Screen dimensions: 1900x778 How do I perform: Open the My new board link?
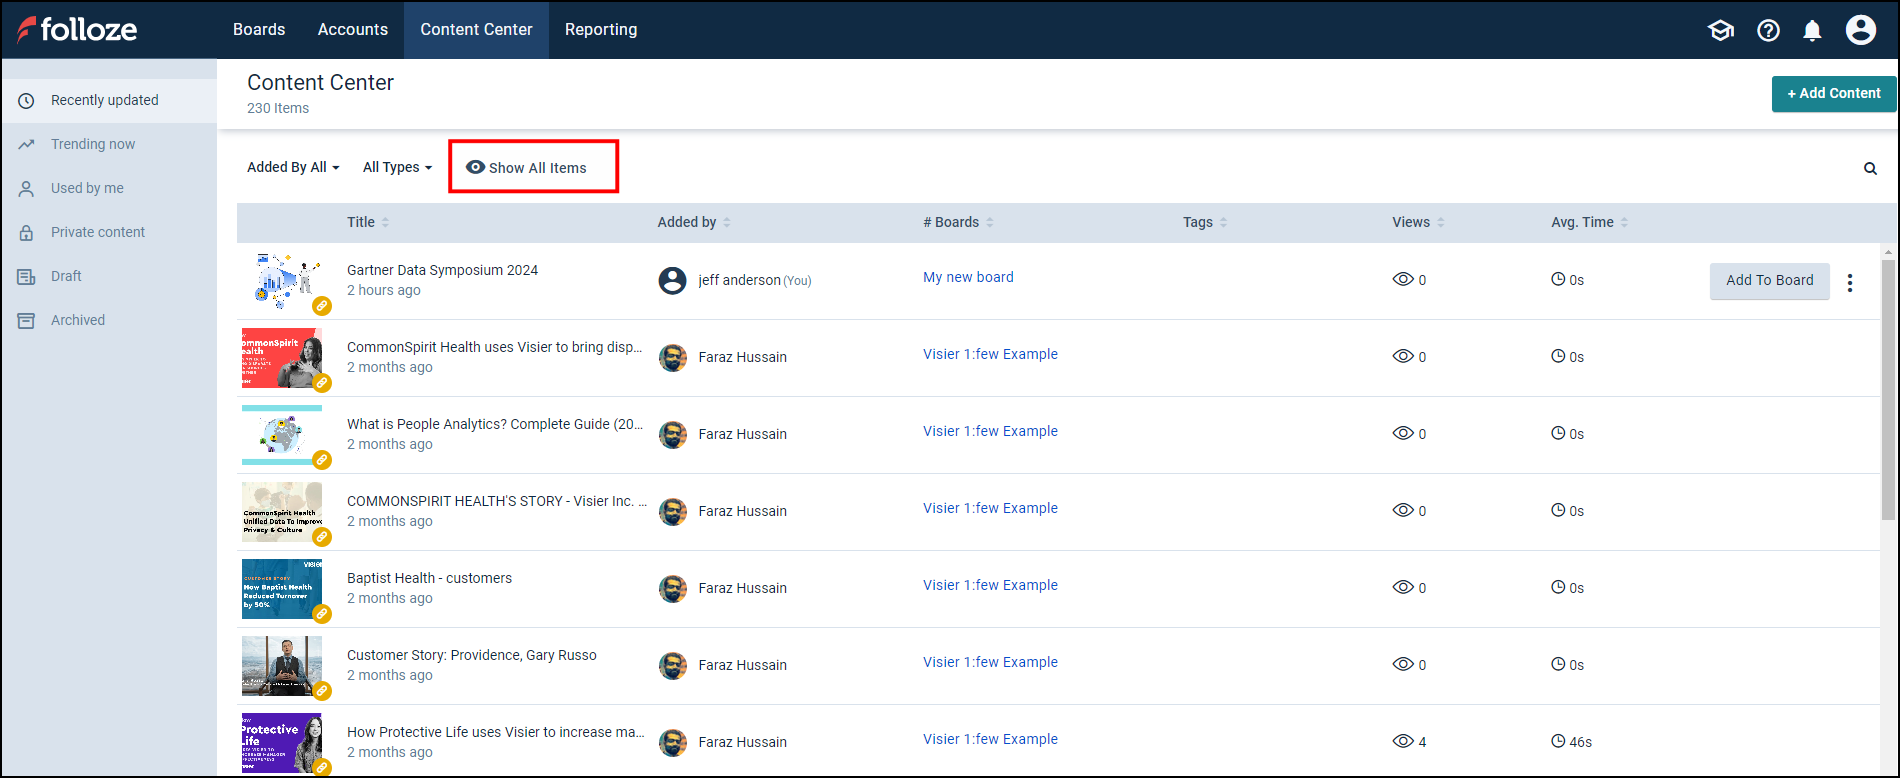tap(968, 277)
